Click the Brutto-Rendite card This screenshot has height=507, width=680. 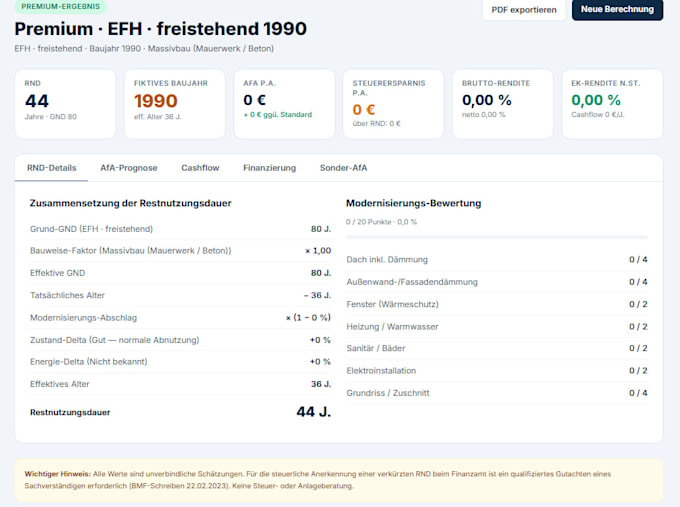pos(503,104)
